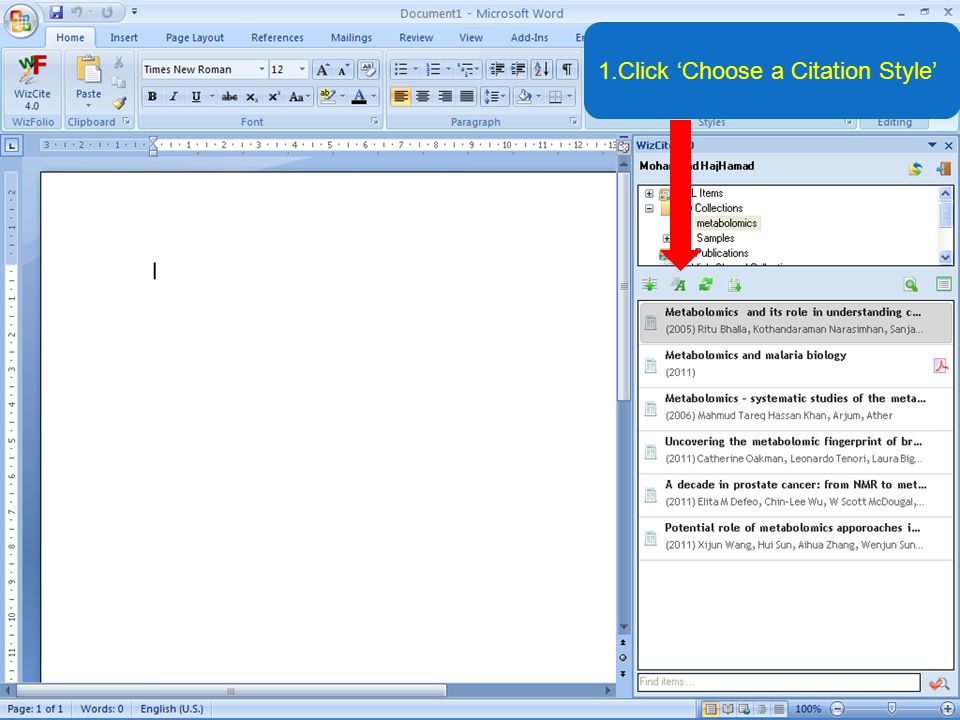Toggle Subscript formatting
The height and width of the screenshot is (720, 960).
click(x=252, y=97)
